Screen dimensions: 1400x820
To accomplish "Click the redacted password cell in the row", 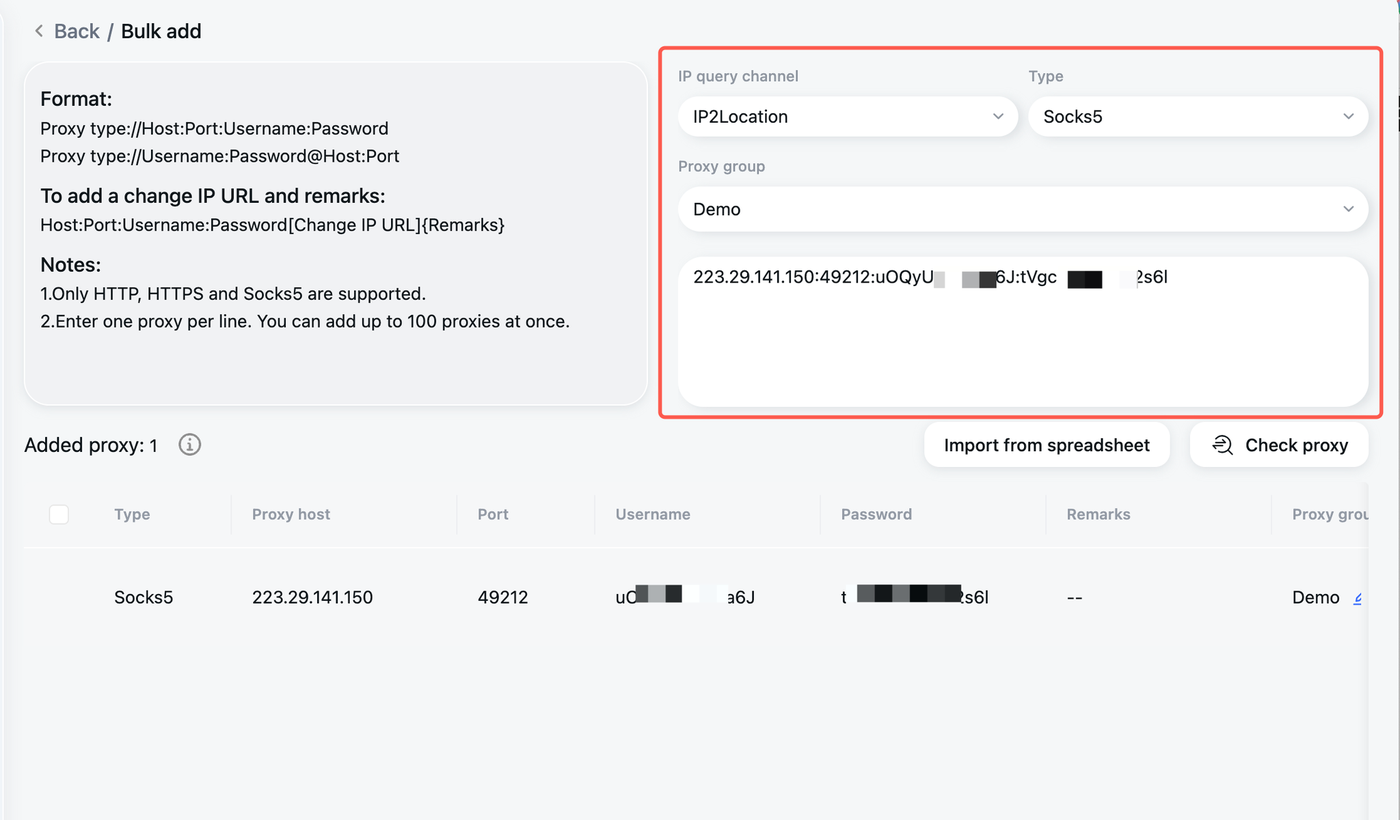I will 915,597.
